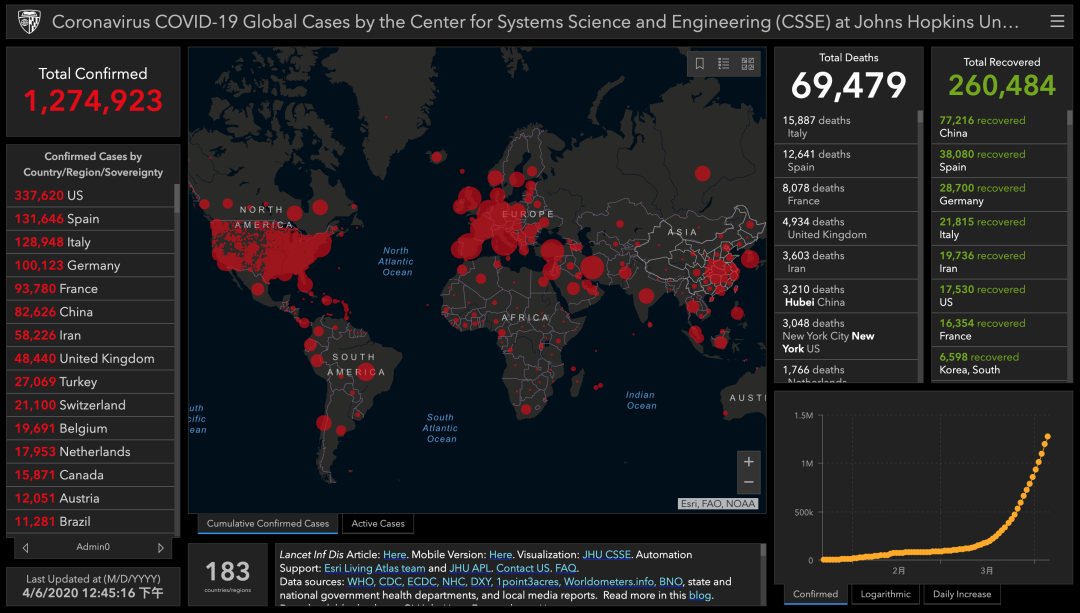This screenshot has width=1080, height=613.
Task: Click New York City 3,048 deaths entry
Action: [846, 336]
